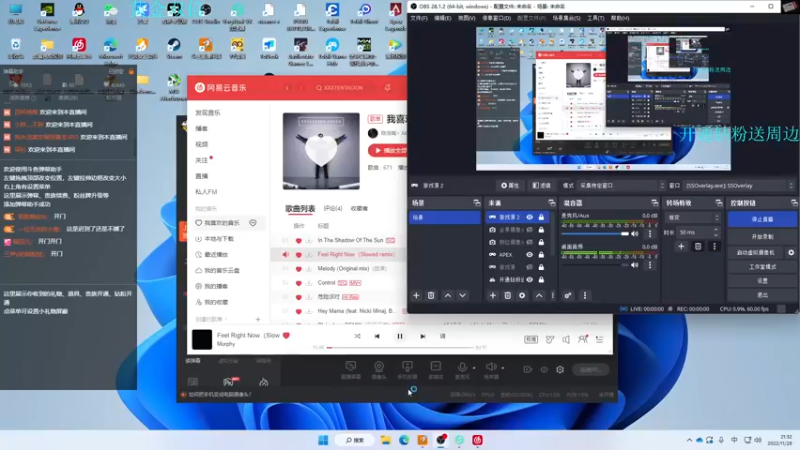Open capture mode dropdown in OBS toolbar
Viewport: 800px width, 450px height.
tap(621, 186)
